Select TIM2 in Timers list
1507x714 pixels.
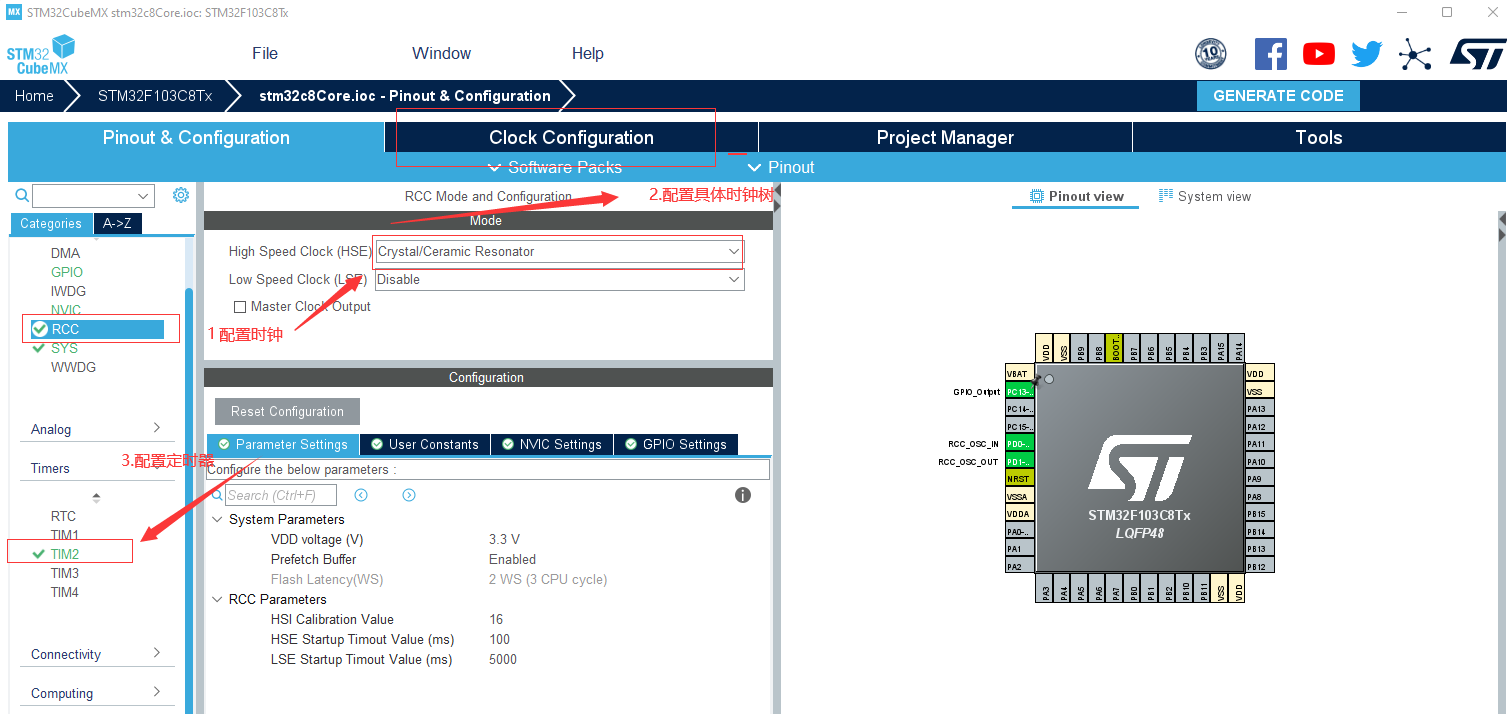[x=65, y=554]
